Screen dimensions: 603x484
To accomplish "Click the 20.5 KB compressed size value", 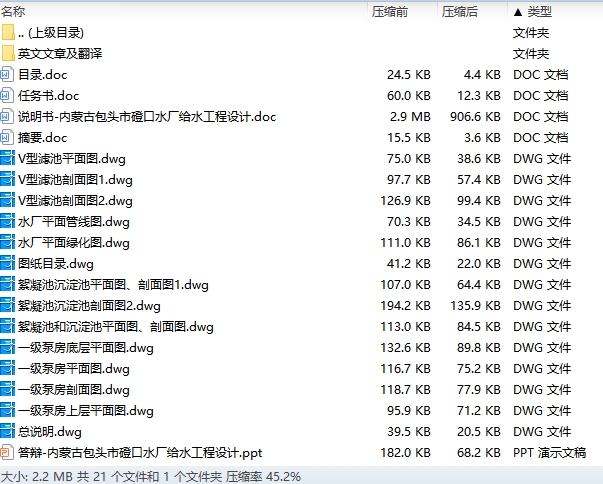I will point(479,432).
